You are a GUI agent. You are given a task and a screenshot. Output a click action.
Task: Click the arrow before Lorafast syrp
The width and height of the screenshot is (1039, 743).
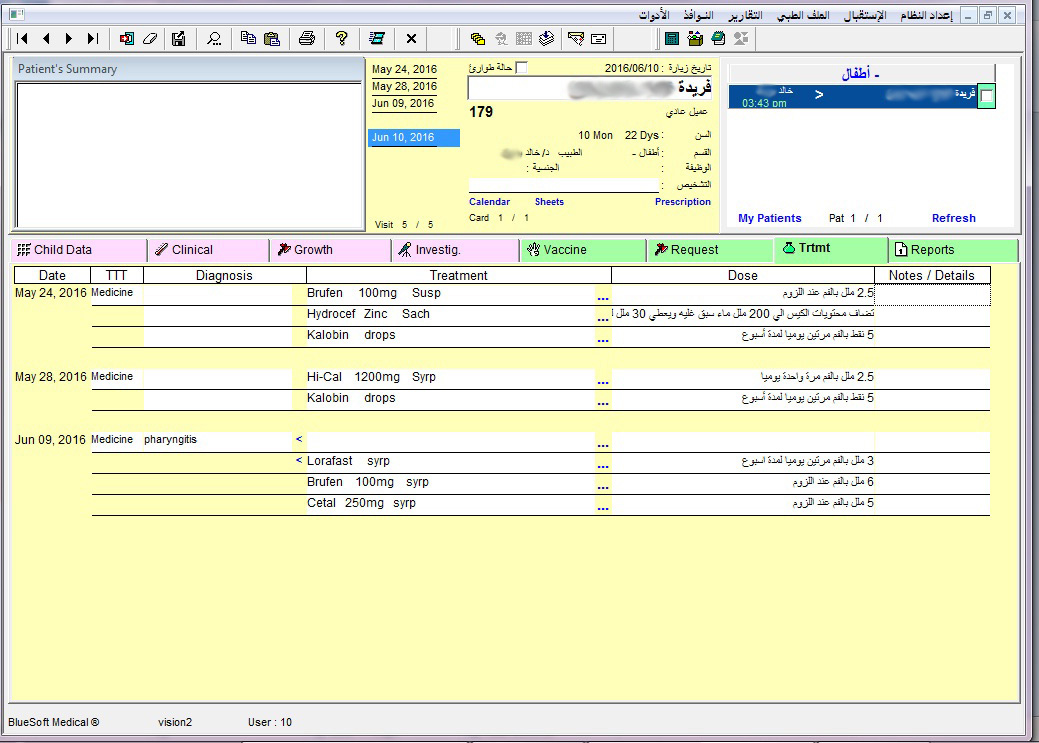(x=299, y=460)
